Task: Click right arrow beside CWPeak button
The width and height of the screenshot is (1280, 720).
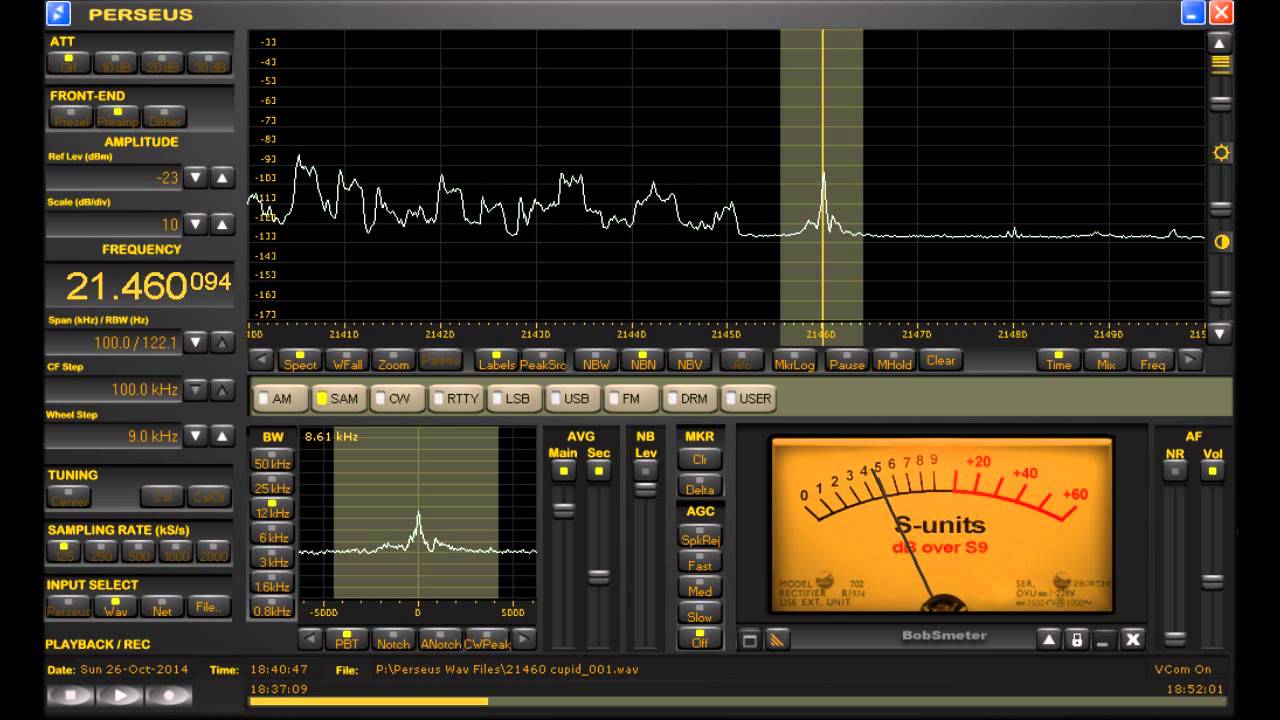Action: coord(524,639)
